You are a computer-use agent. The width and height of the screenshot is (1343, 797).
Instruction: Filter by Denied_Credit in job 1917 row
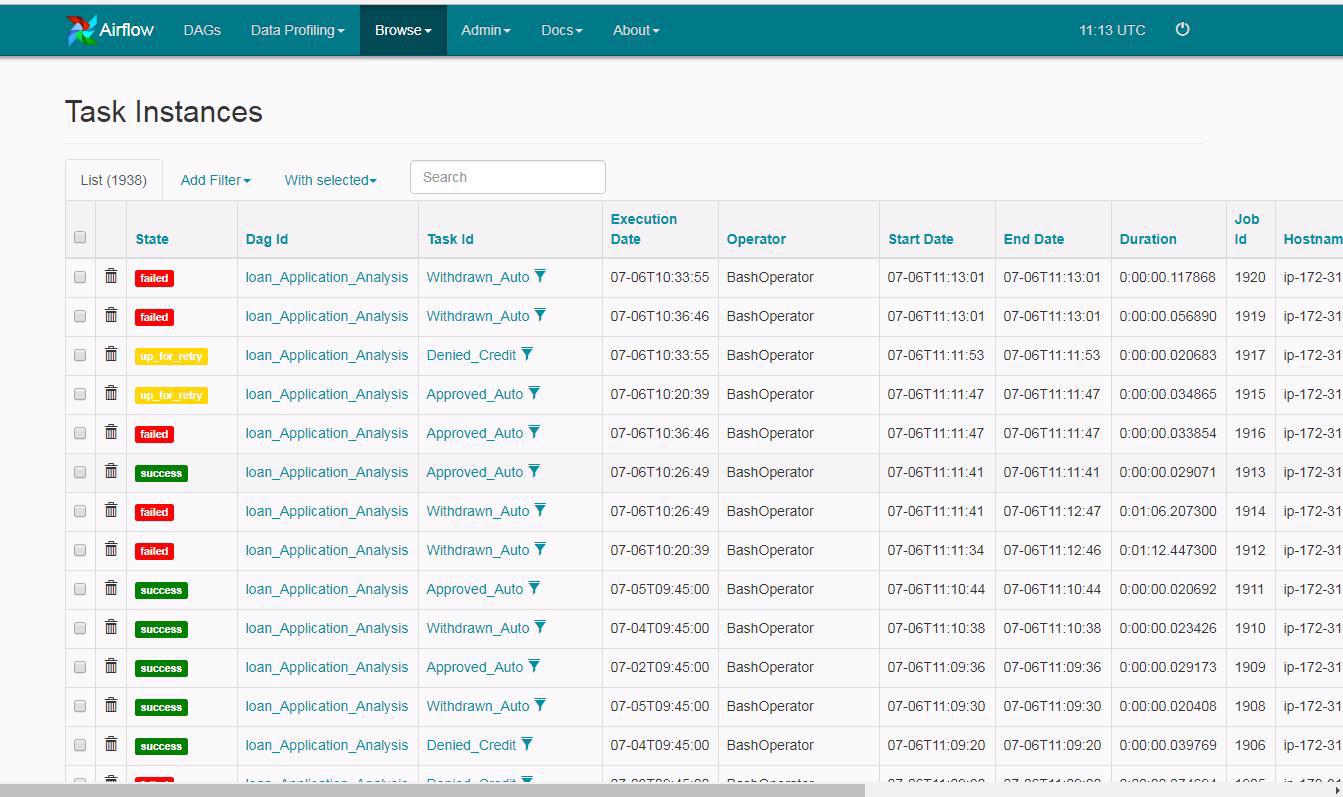tap(527, 354)
